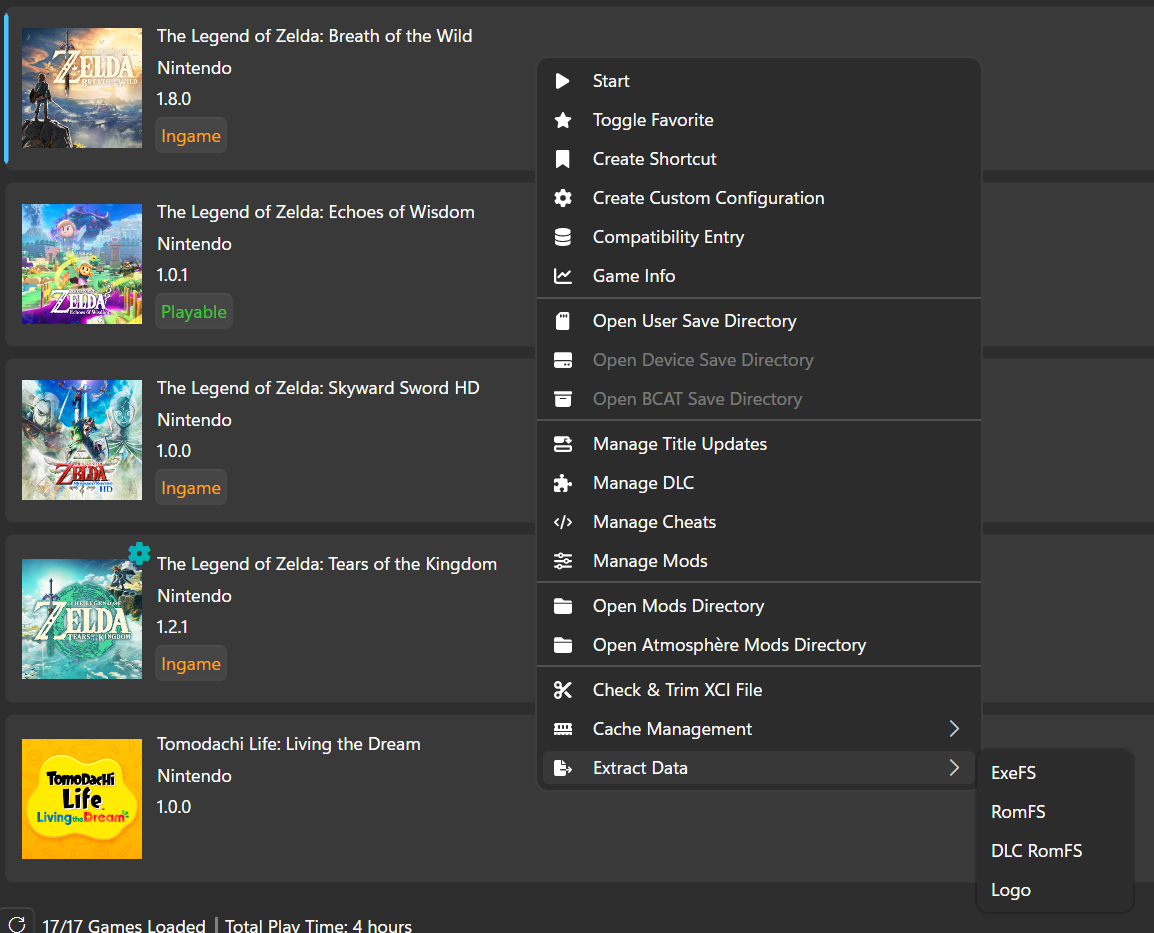Select Manage Title Updates
1154x933 pixels.
[759, 444]
